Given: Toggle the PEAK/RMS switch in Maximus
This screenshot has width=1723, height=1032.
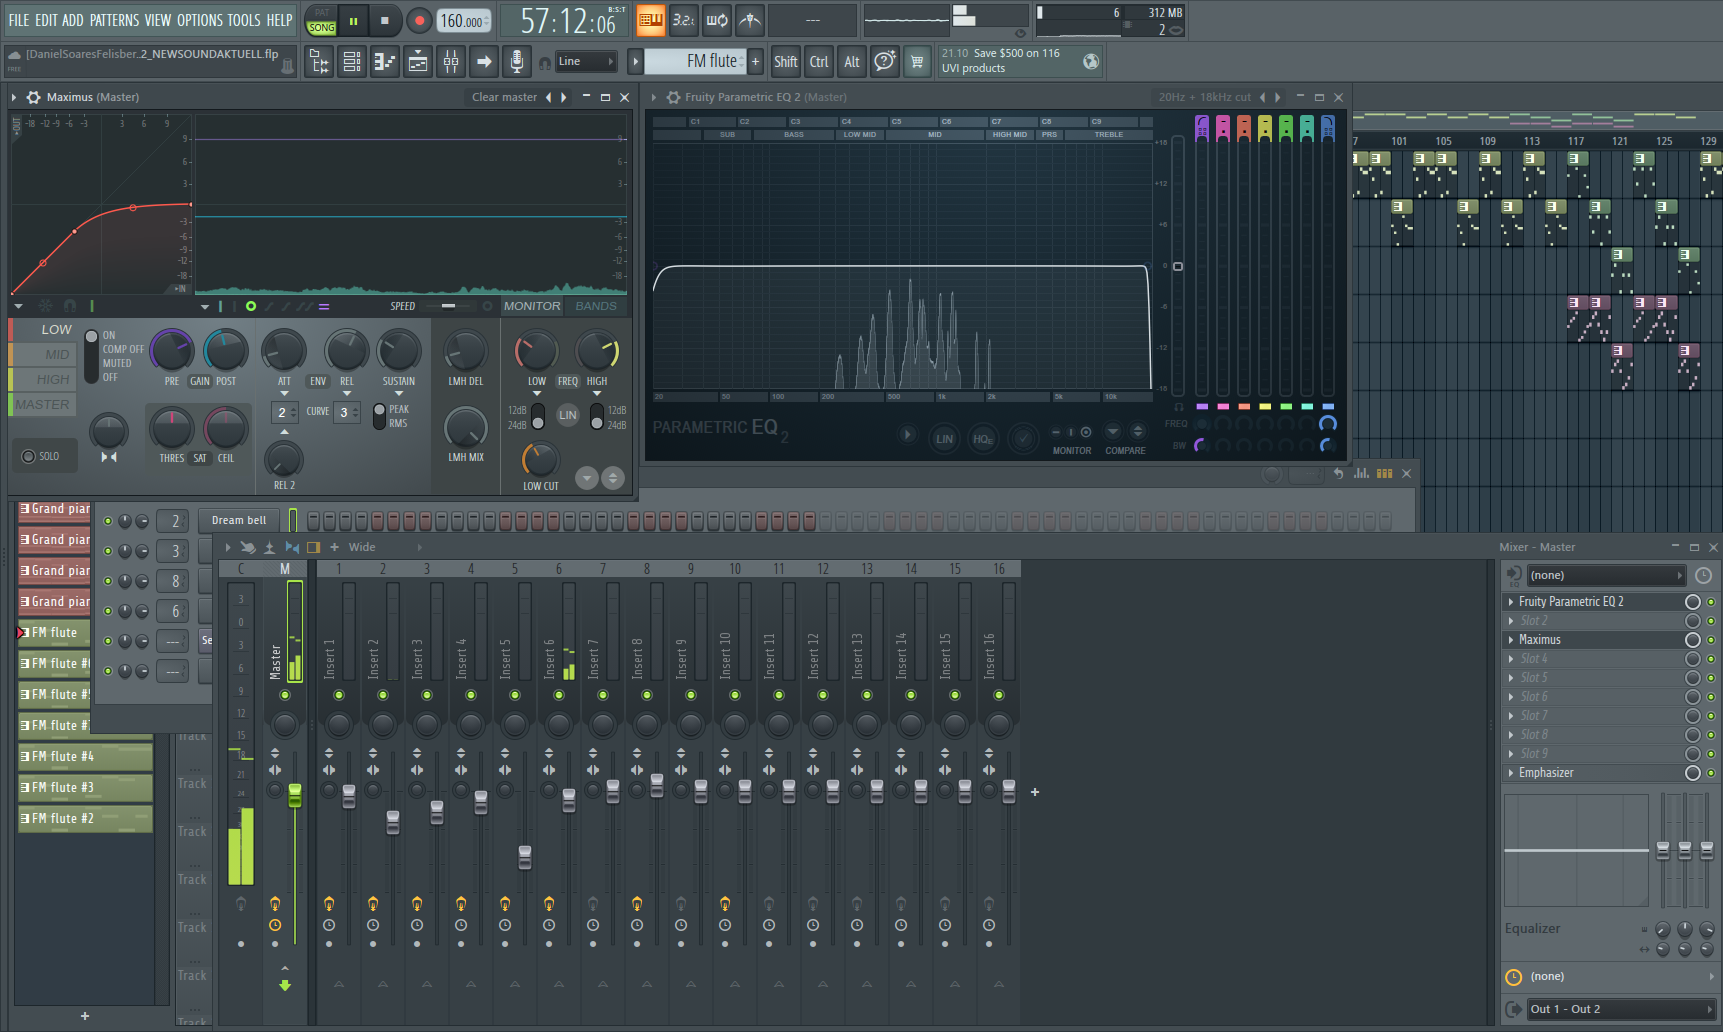Looking at the screenshot, I should [379, 416].
